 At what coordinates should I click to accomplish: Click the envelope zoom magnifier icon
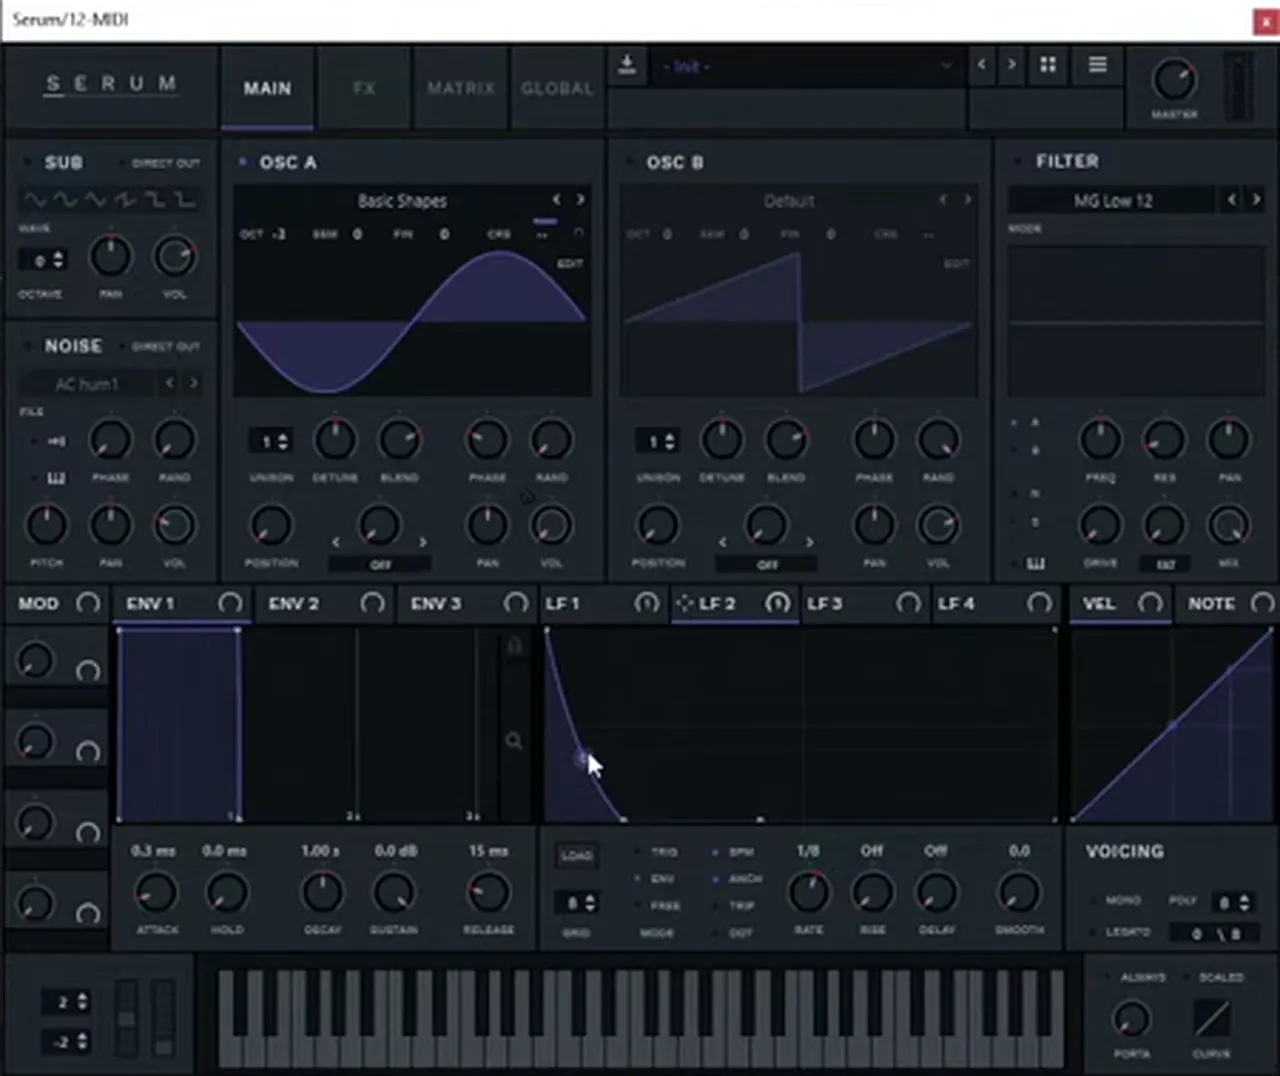click(513, 741)
